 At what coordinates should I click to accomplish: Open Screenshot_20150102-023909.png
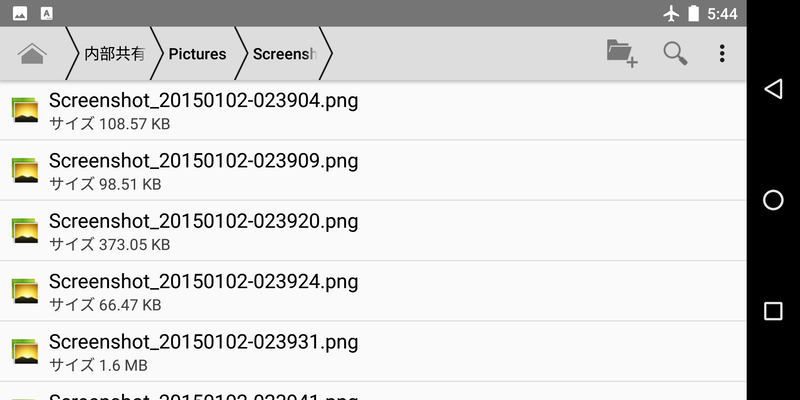[203, 161]
